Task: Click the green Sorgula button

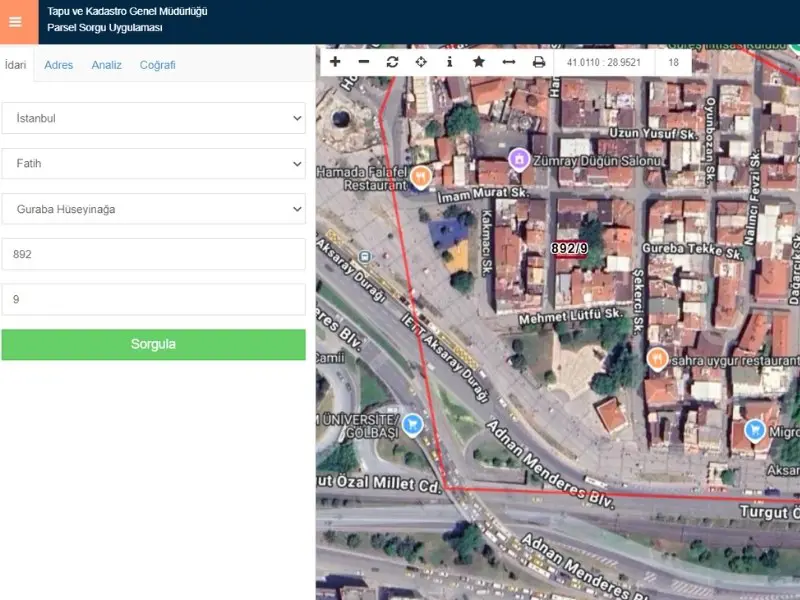Action: click(154, 344)
